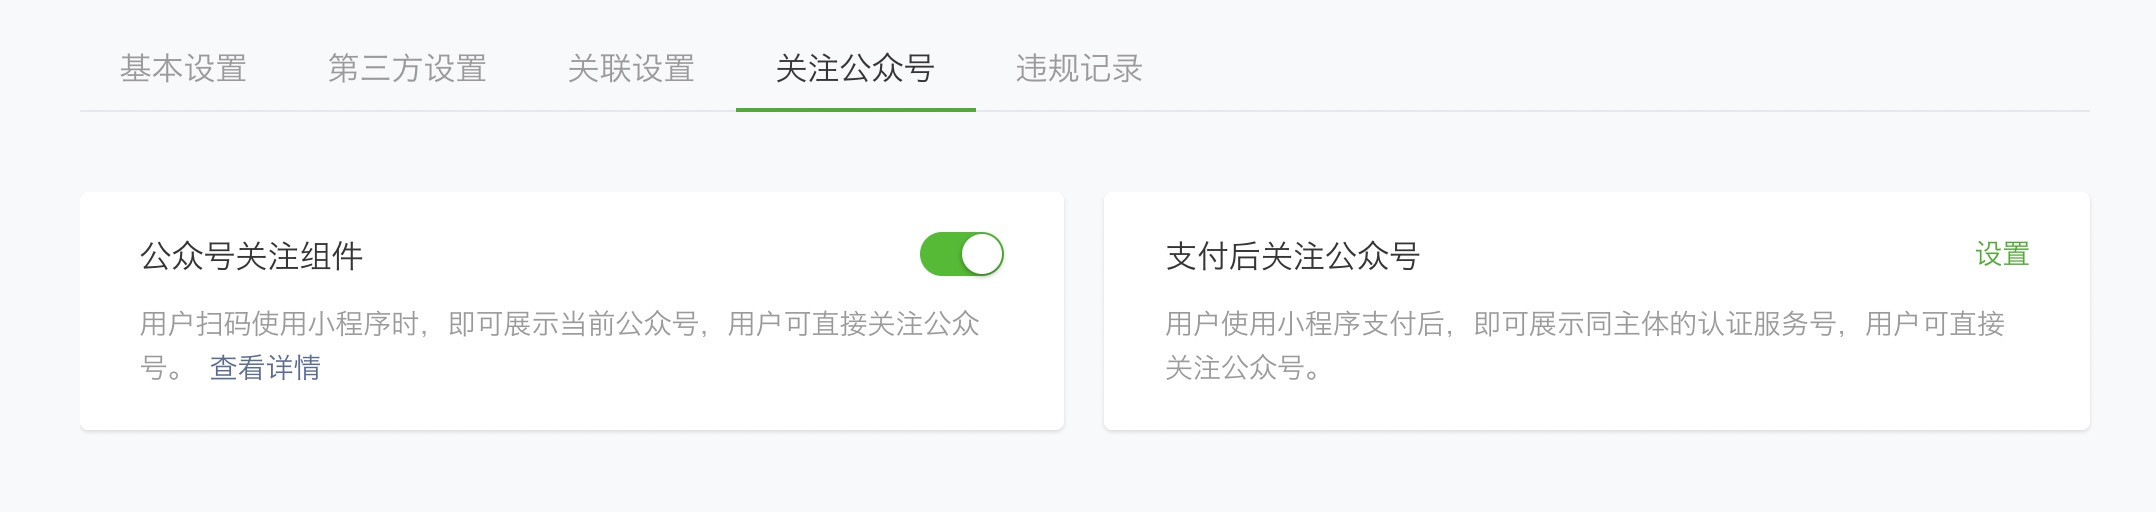Open the 基本设置 tab
The height and width of the screenshot is (512, 2156).
[183, 68]
